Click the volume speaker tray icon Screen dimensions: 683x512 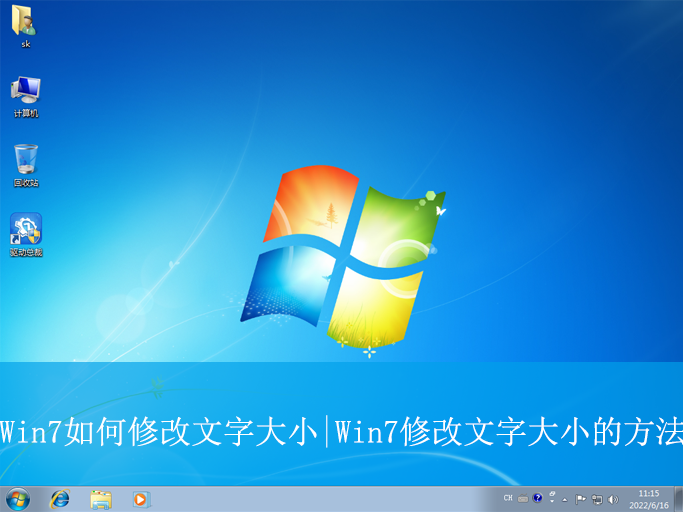pos(613,498)
